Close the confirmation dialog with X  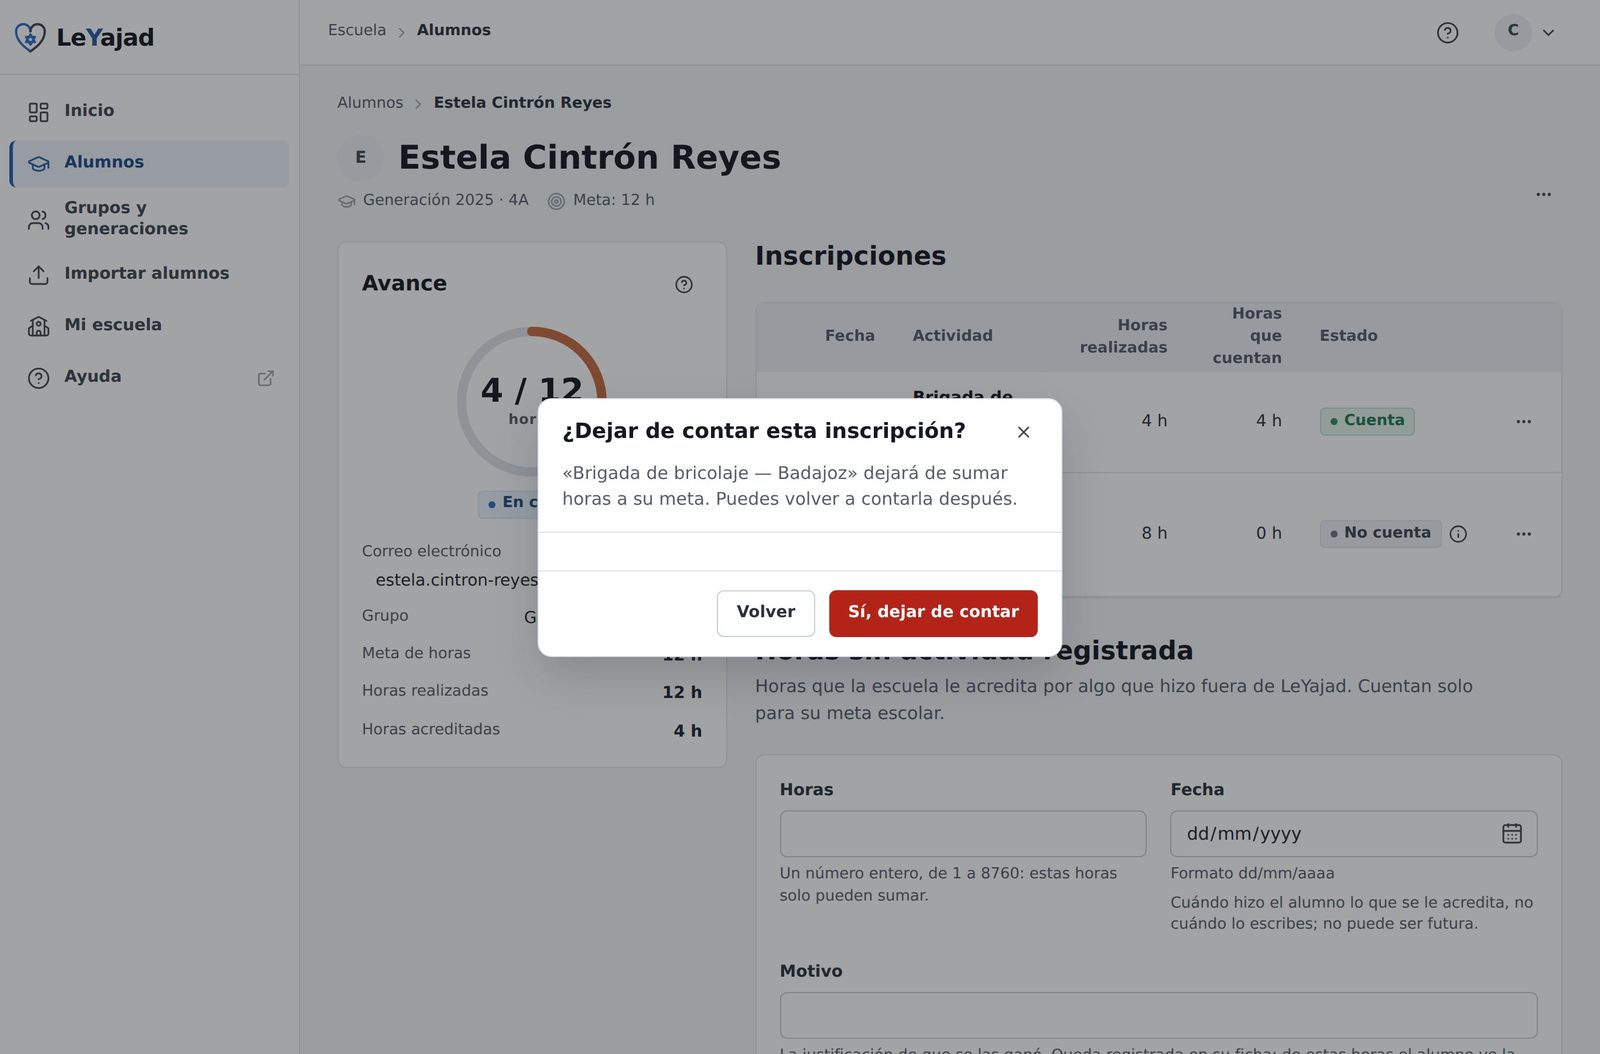coord(1023,432)
